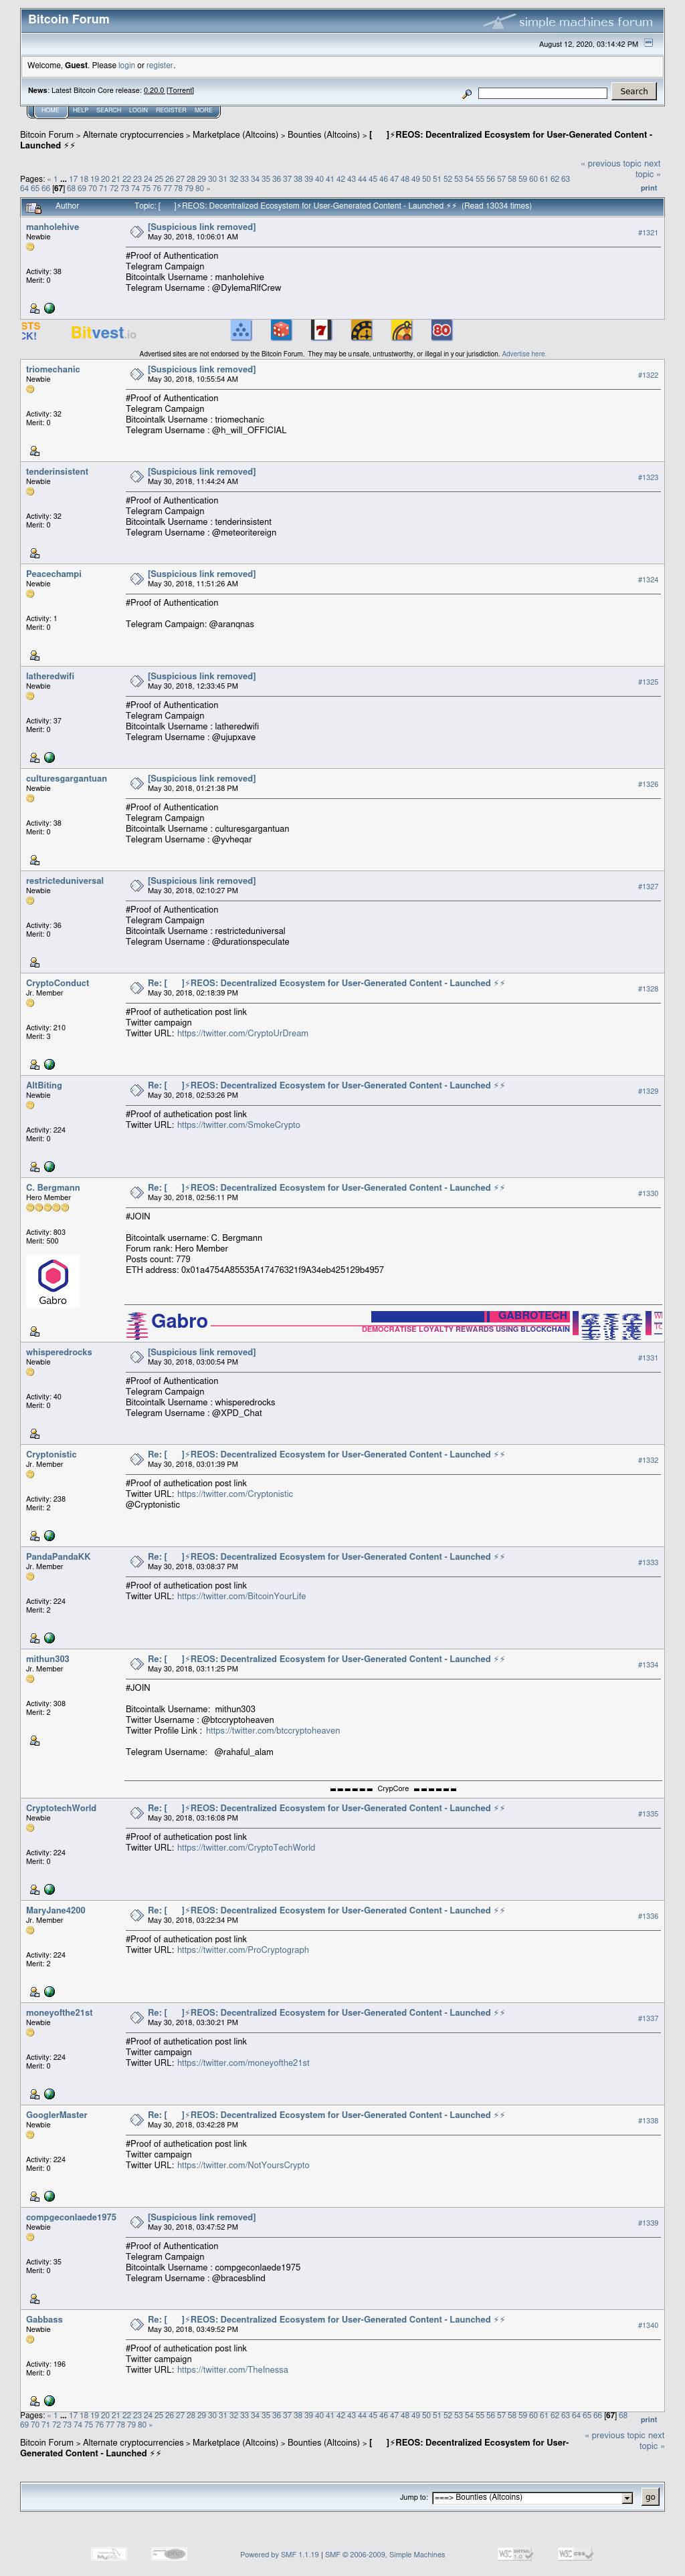The image size is (685, 2576).
Task: Click the login link in welcome message
Action: 126,65
